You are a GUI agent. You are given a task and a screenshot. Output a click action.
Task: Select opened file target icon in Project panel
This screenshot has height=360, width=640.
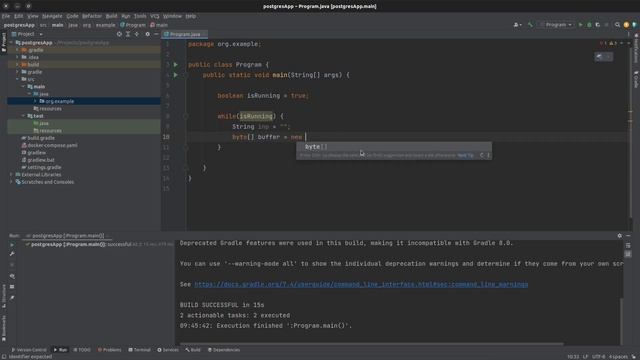tap(119, 34)
